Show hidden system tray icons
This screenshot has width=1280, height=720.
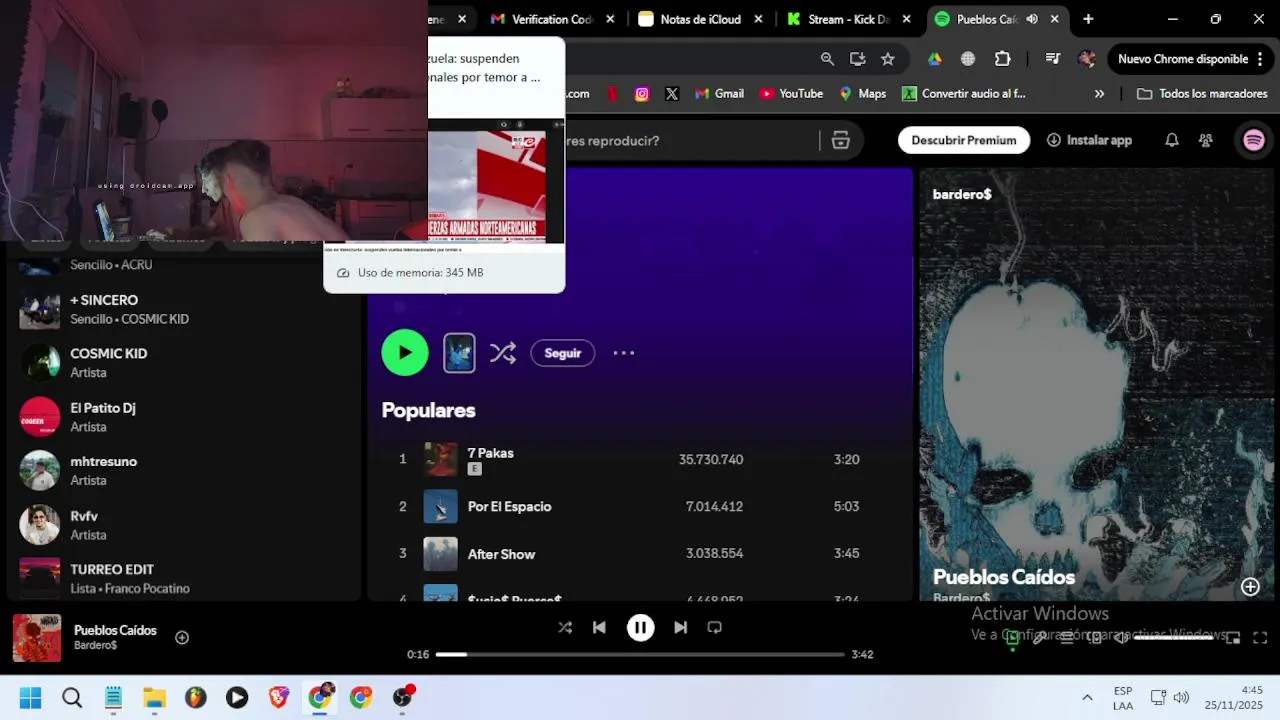[1086, 698]
